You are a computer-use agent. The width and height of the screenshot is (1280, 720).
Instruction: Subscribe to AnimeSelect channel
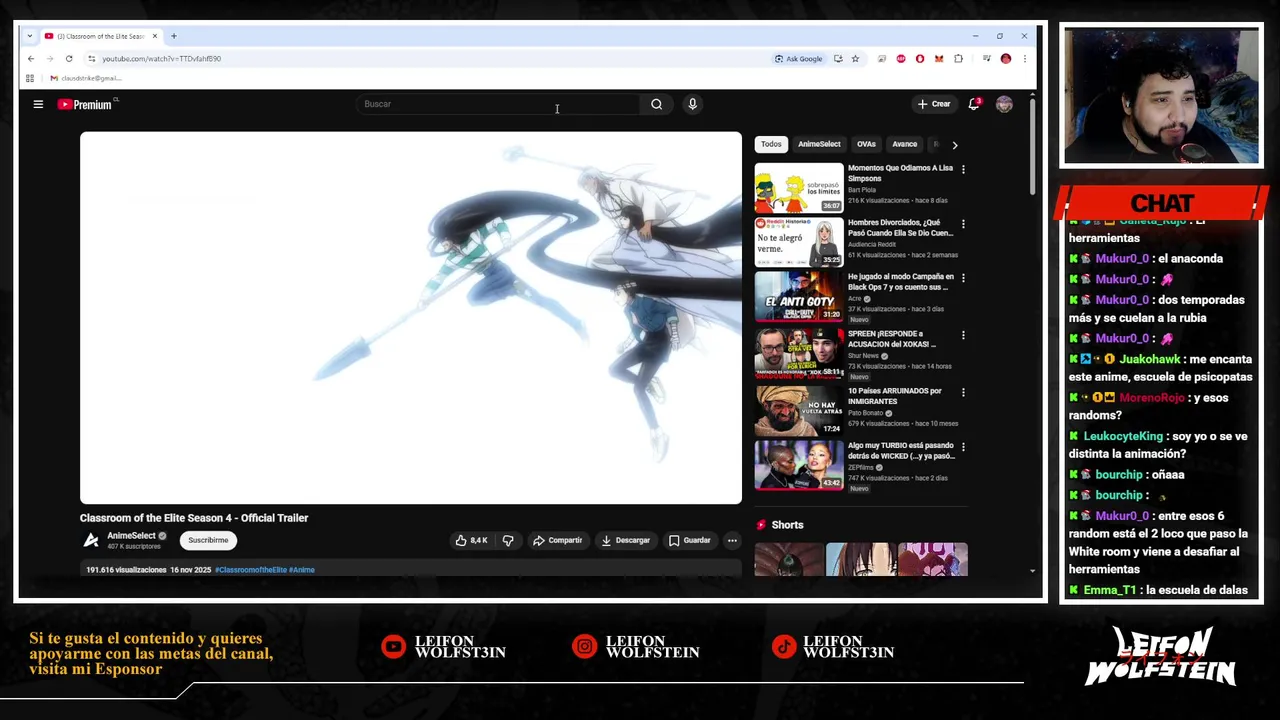[208, 540]
